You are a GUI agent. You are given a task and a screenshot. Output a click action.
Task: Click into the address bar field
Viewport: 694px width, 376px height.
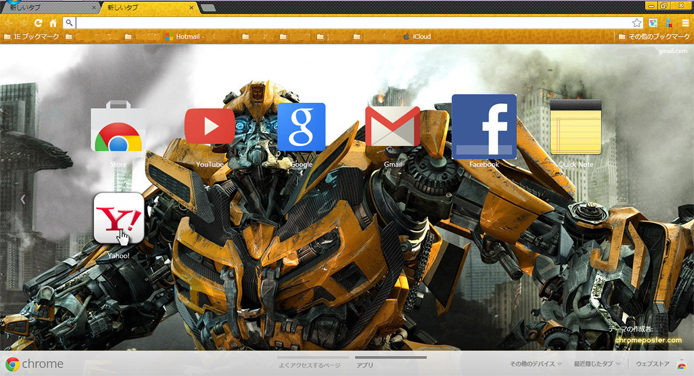click(353, 23)
